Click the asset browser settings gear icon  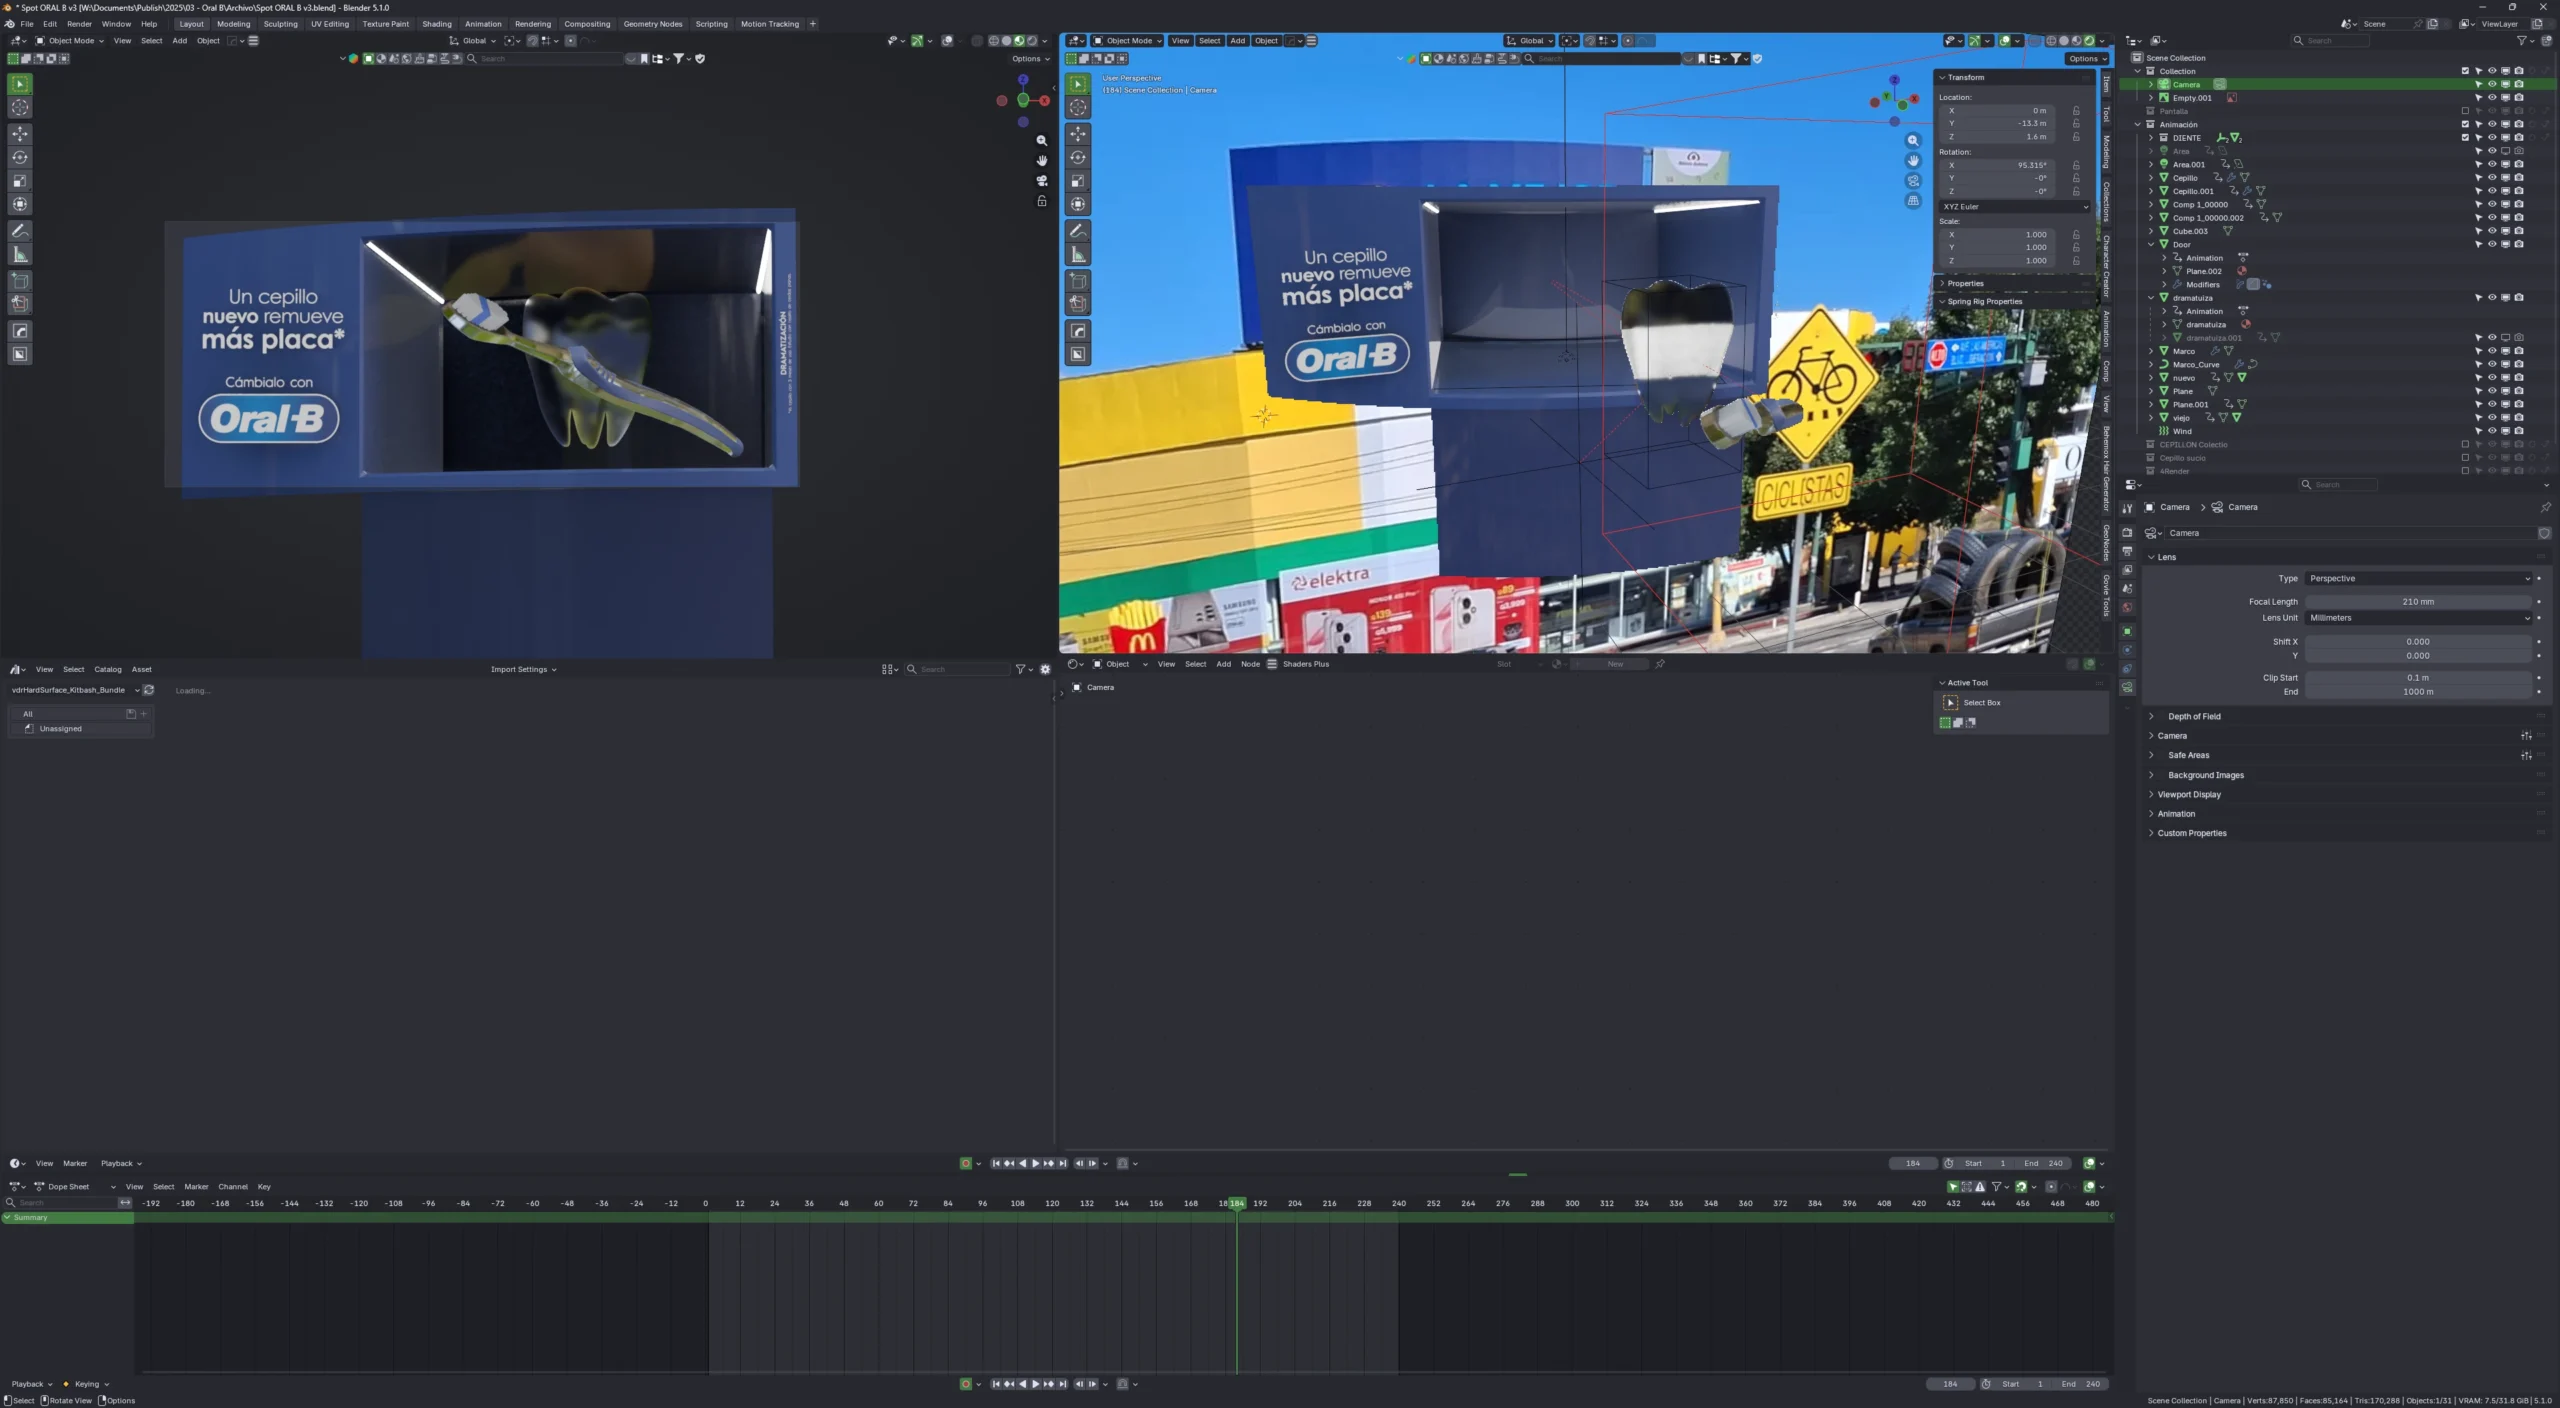click(1046, 669)
